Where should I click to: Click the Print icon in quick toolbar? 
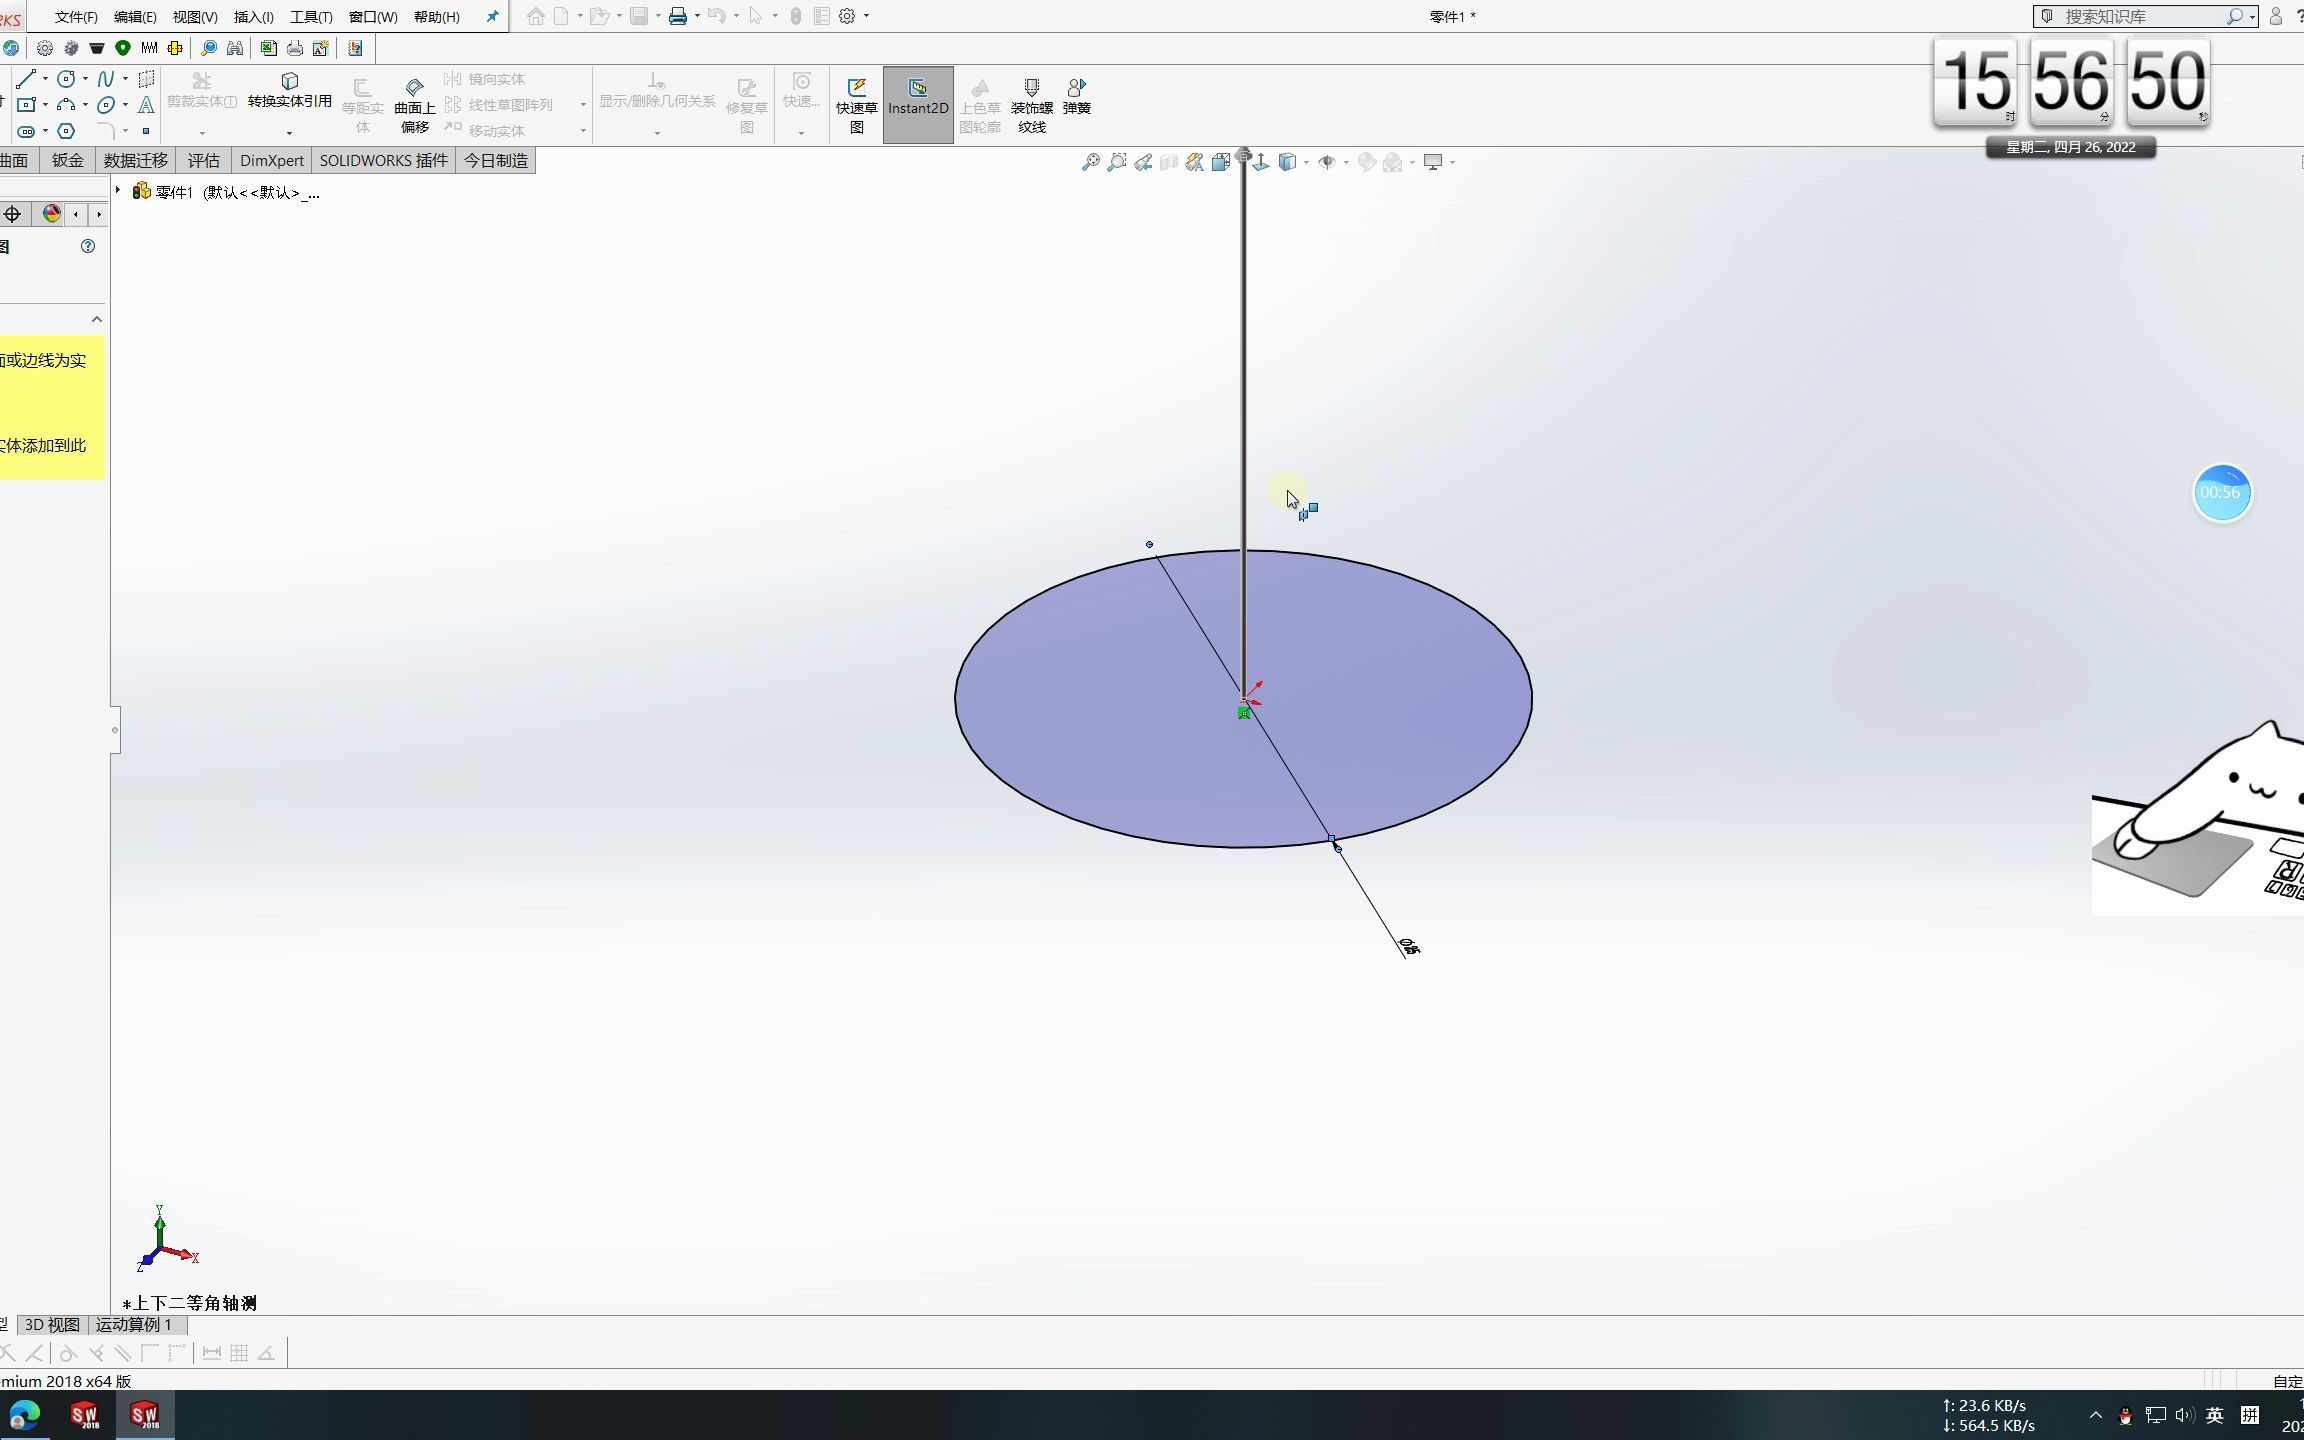(678, 16)
